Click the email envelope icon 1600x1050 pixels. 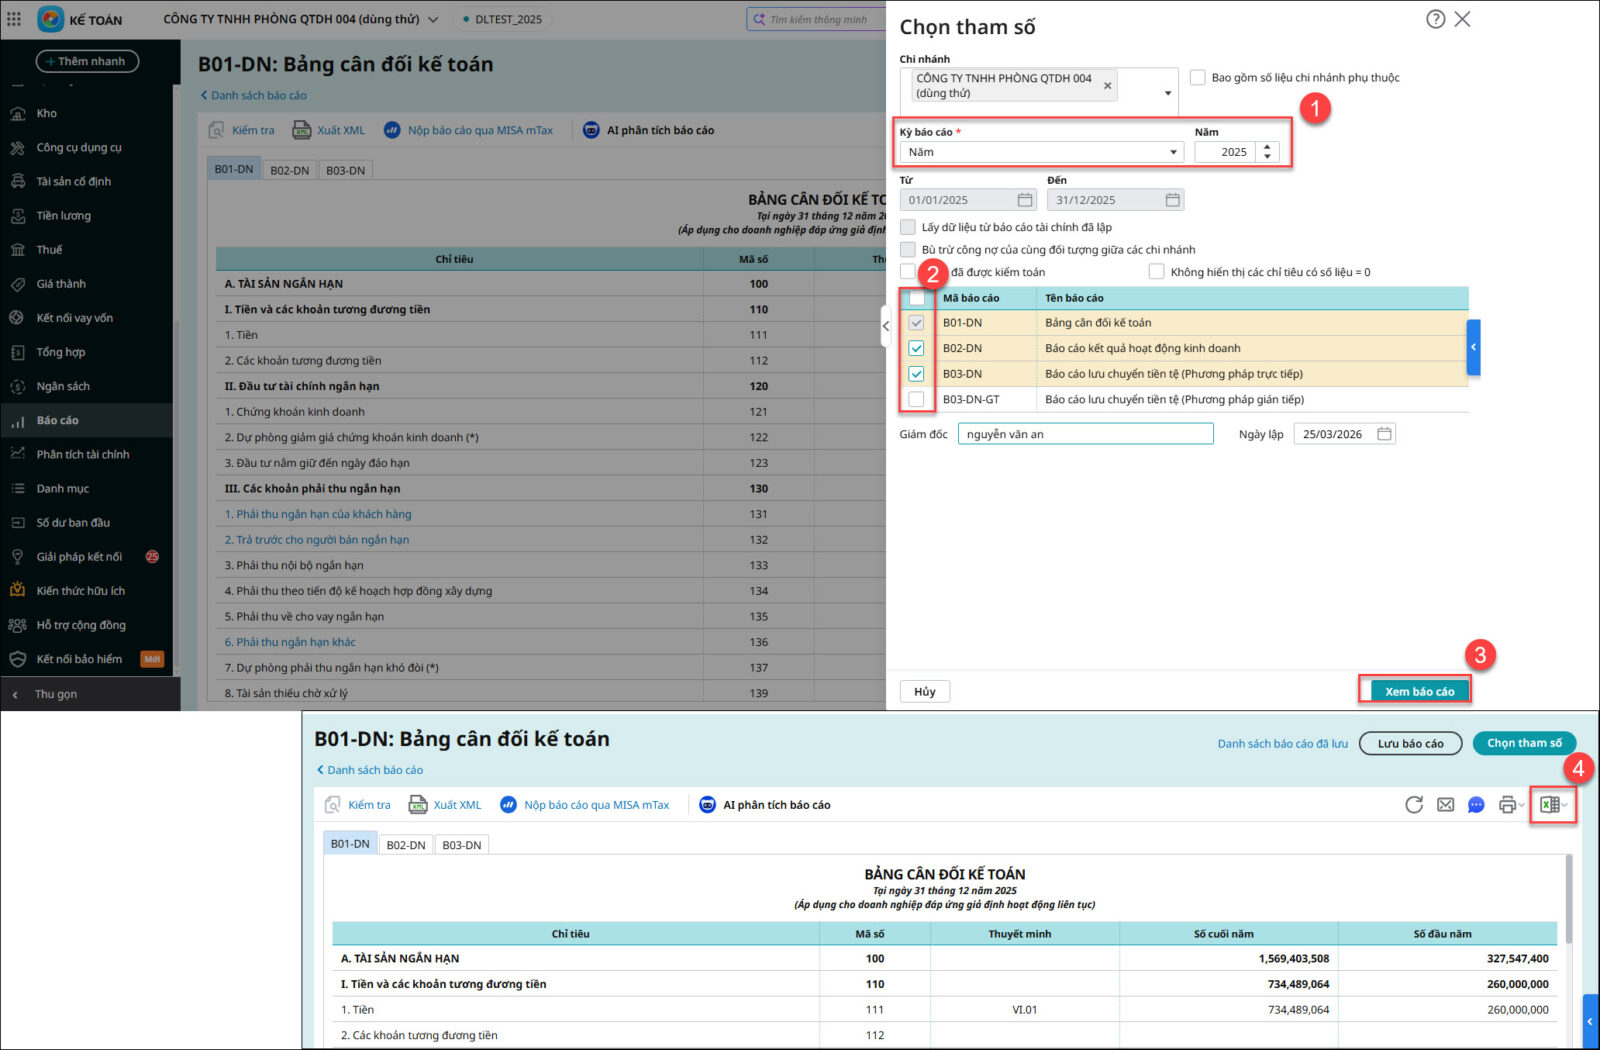point(1445,805)
